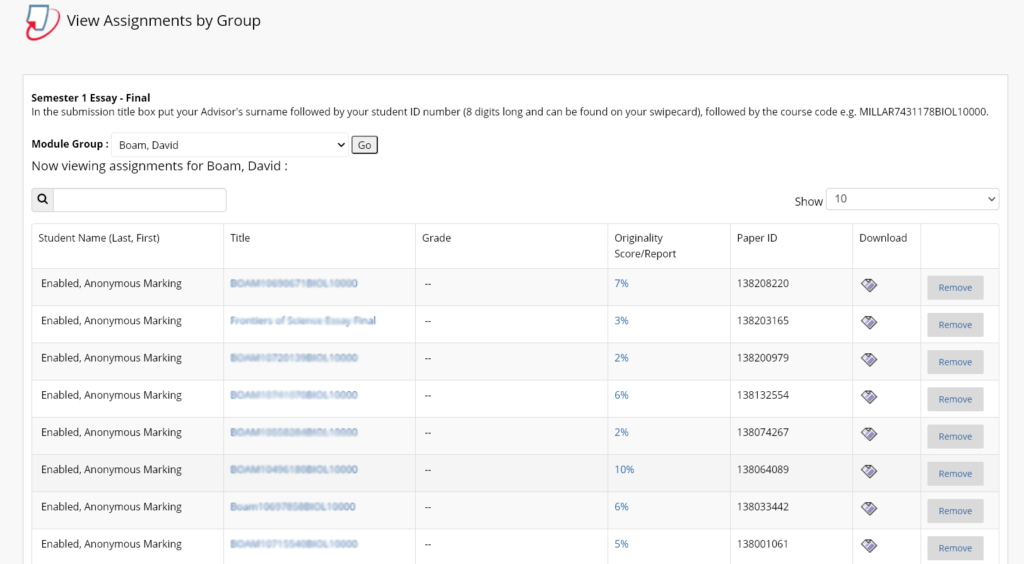Remove submission with paper ID 138203165
The width and height of the screenshot is (1024, 564).
[x=955, y=325]
